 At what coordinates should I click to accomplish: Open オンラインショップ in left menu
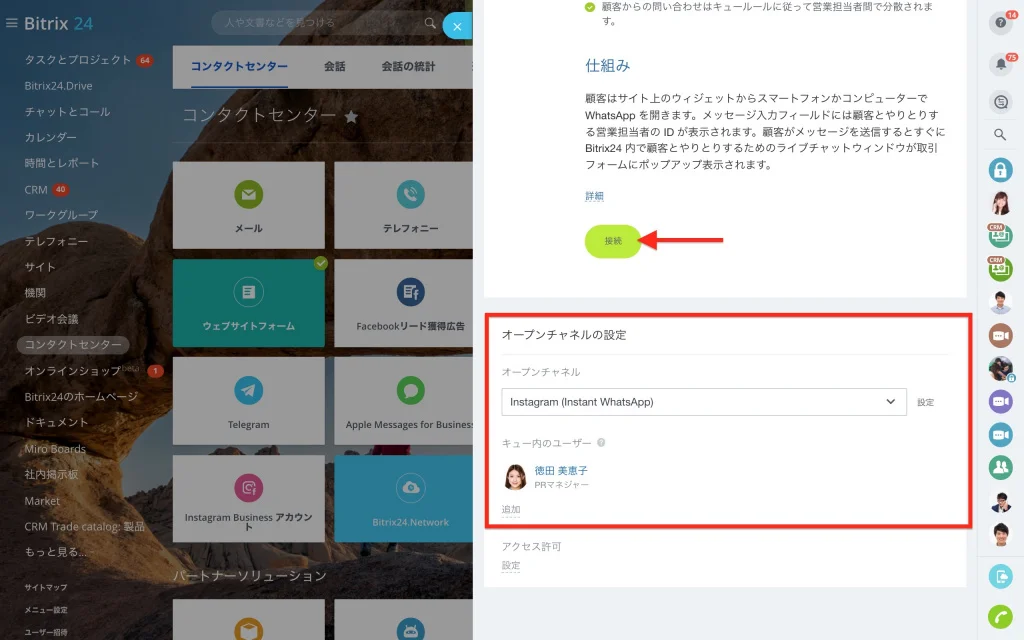[73, 371]
